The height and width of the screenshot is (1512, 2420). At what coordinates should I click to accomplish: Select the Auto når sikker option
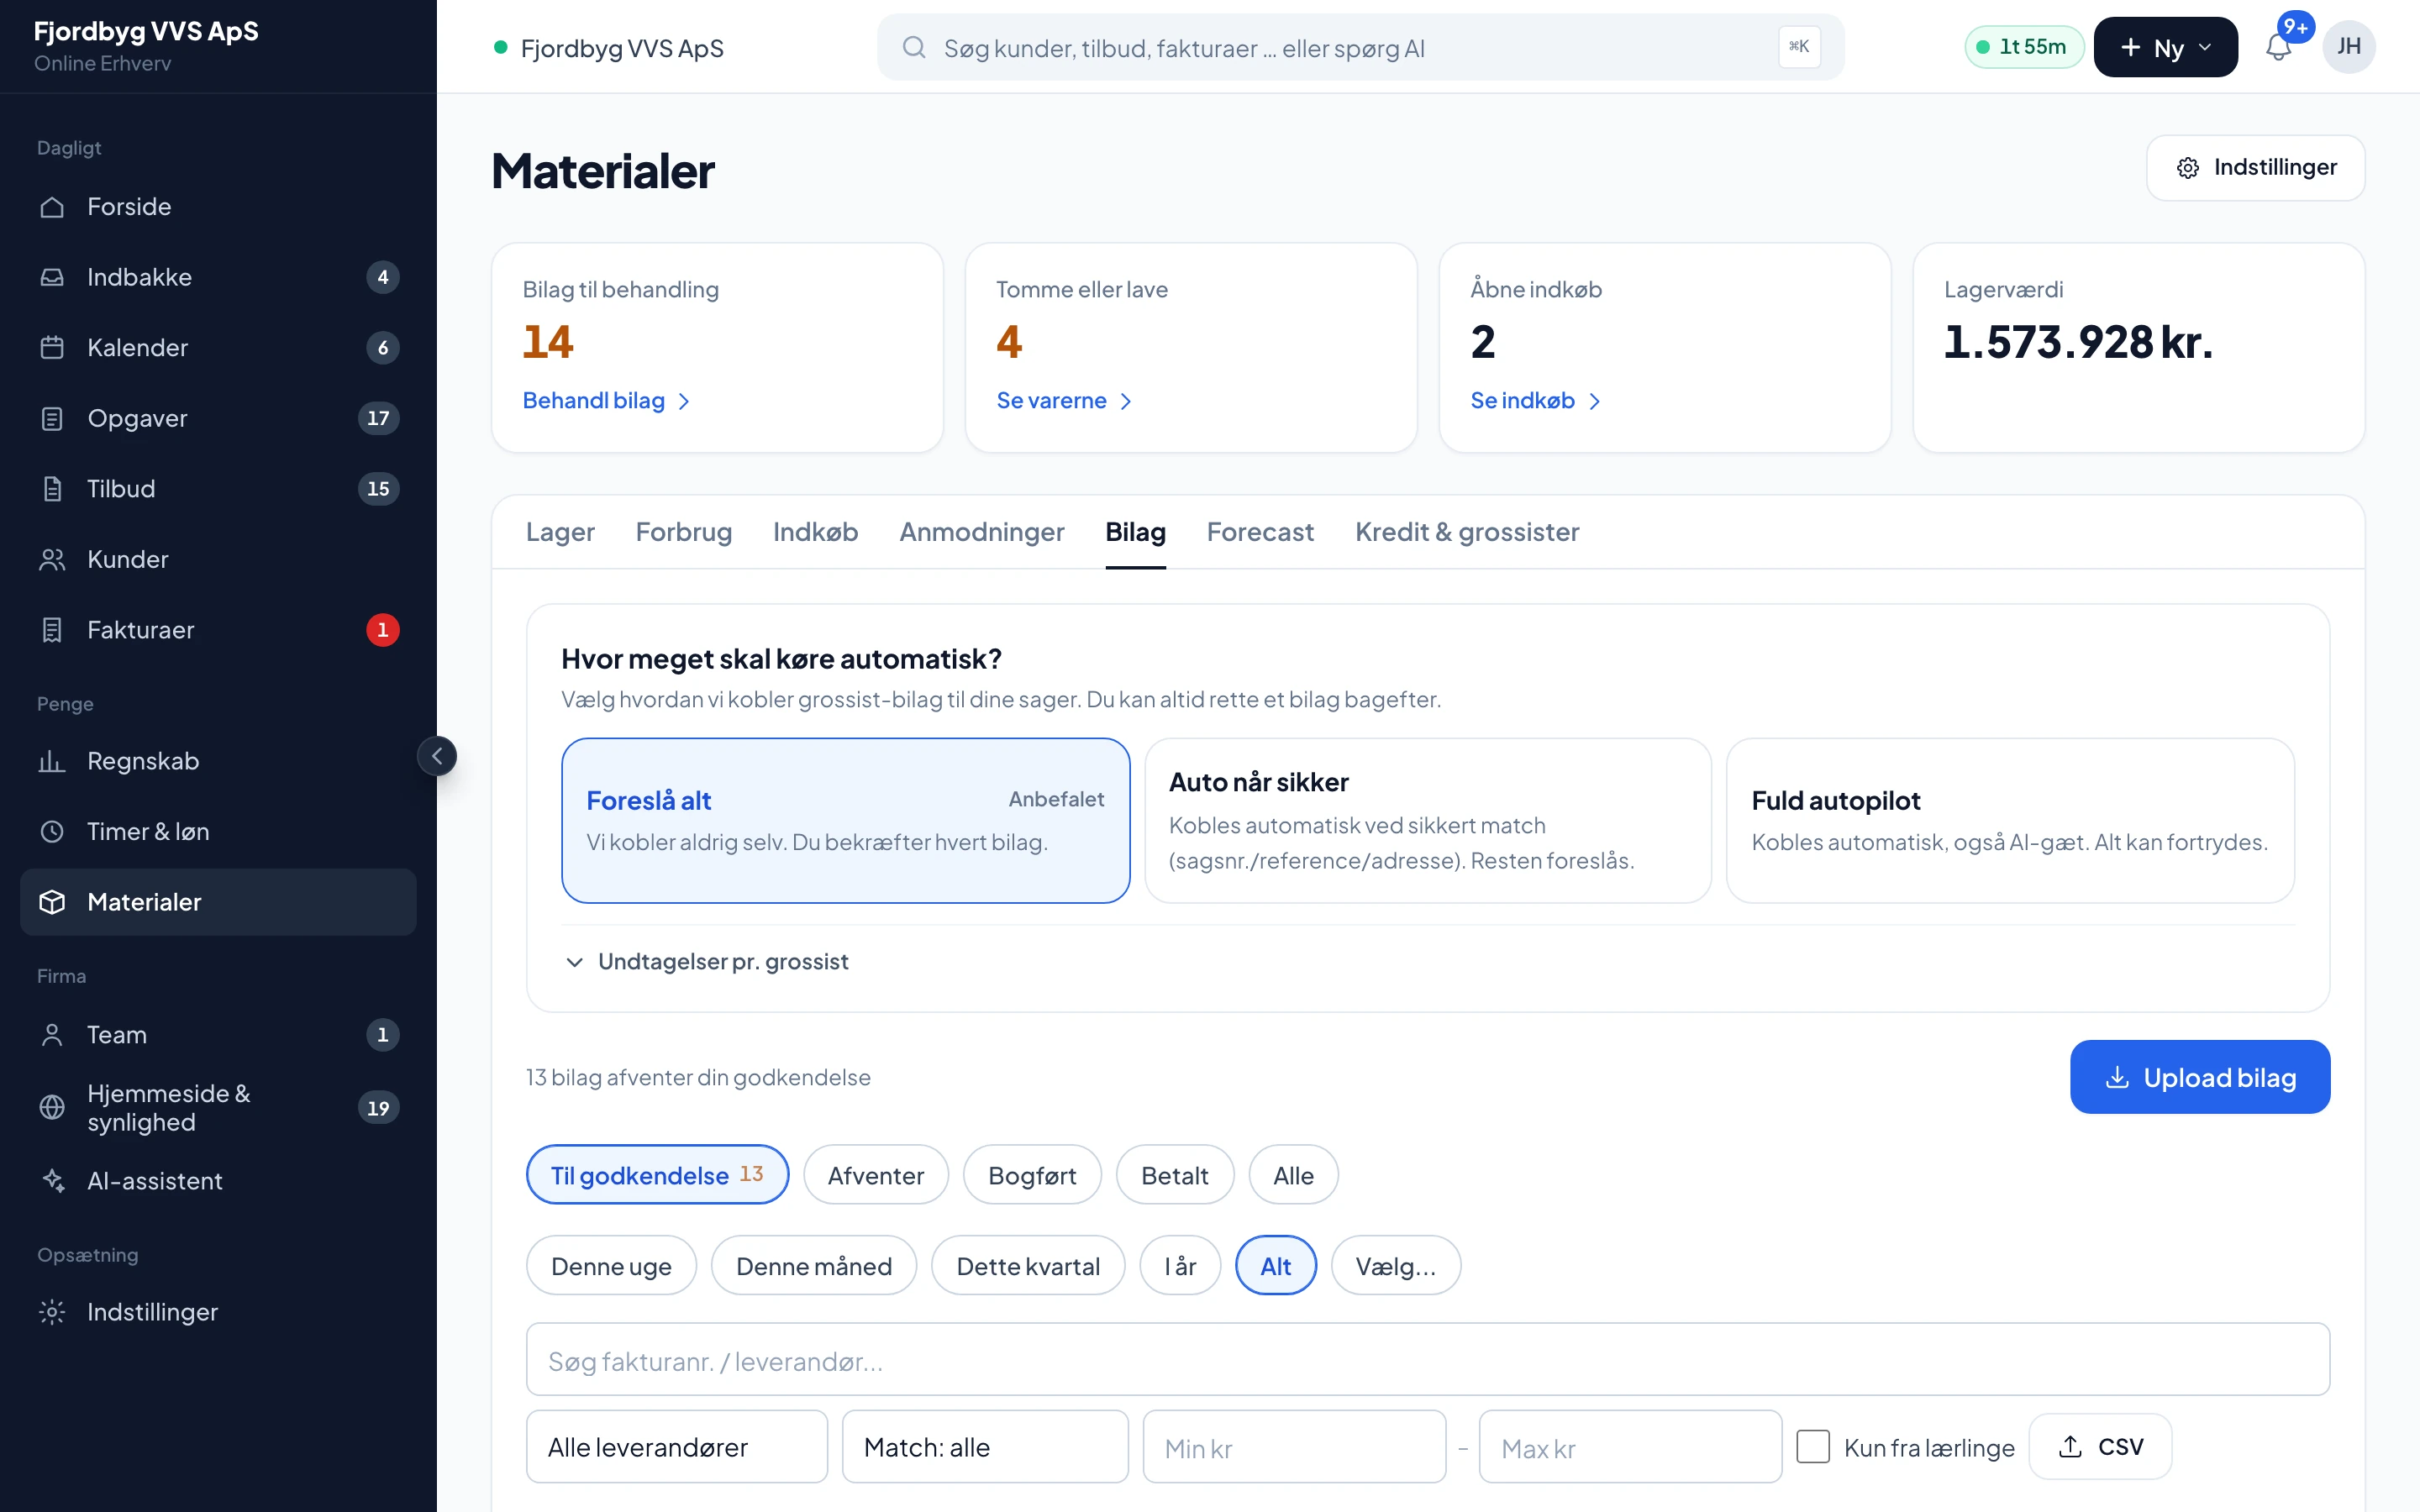(1428, 821)
